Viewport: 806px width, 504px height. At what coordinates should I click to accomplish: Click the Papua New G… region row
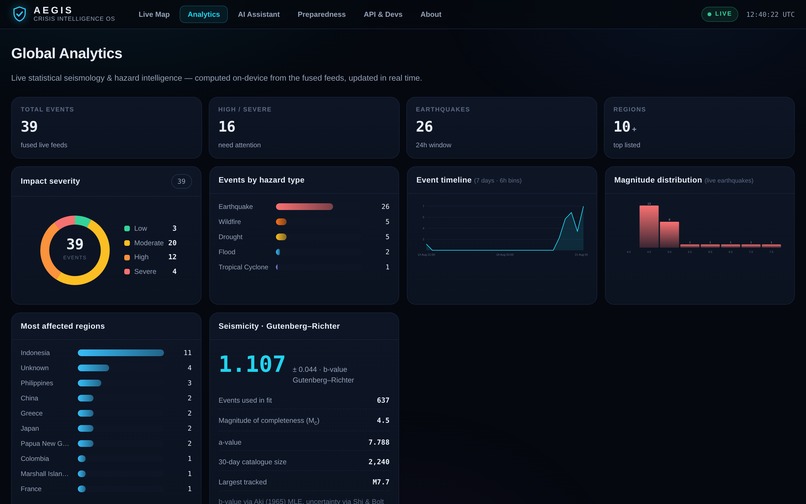pyautogui.click(x=106, y=443)
